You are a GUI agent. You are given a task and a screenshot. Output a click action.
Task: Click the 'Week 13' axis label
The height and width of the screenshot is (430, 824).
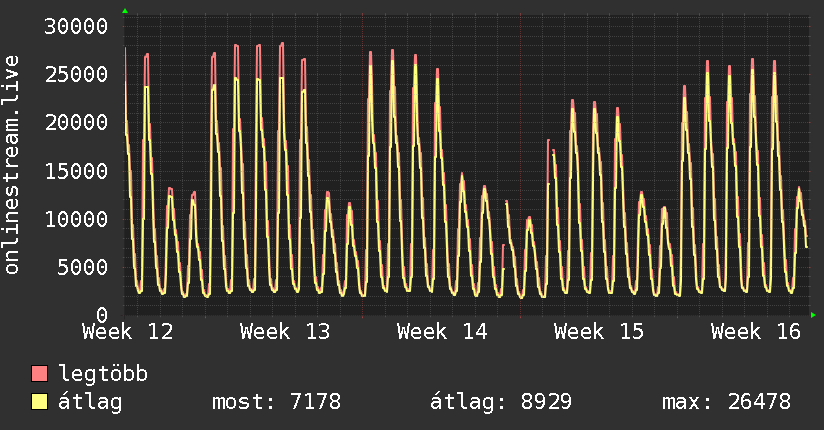[285, 332]
